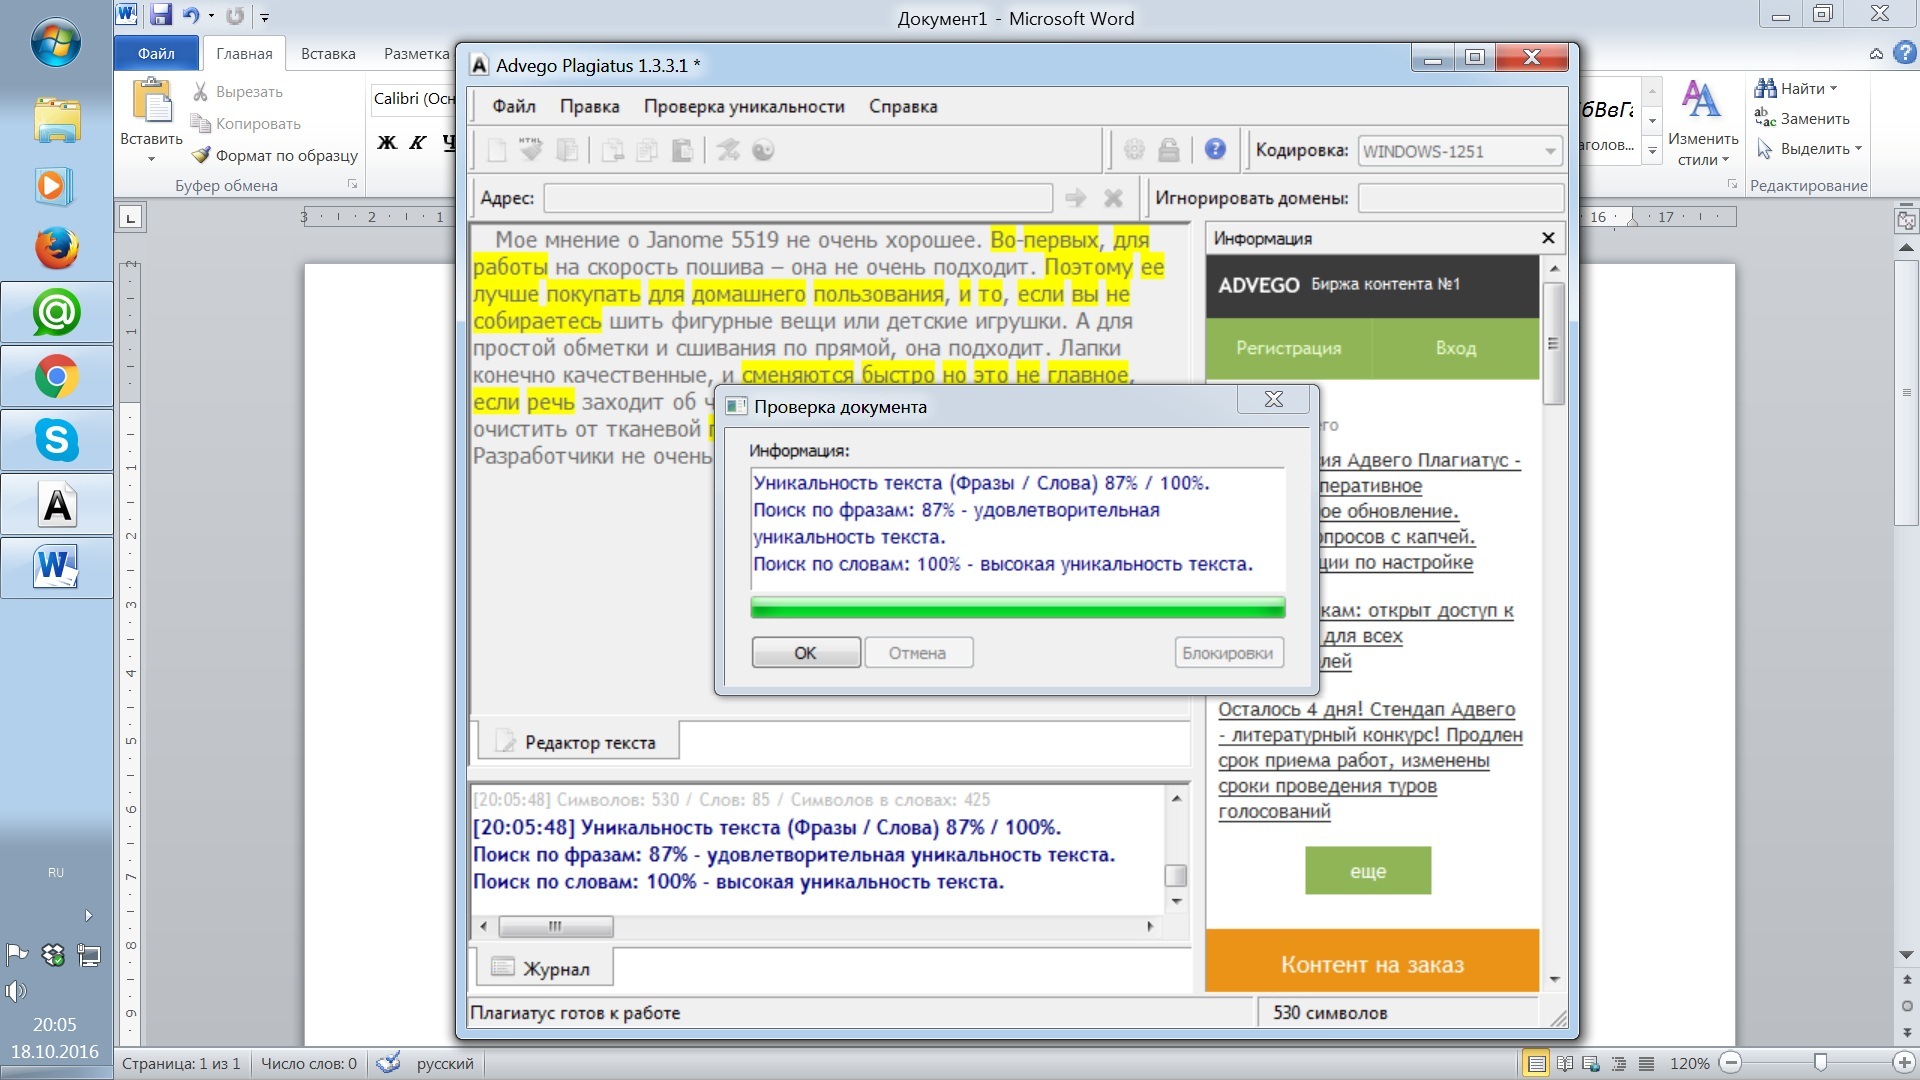The image size is (1920, 1080).
Task: Click the gray X next to address field
Action: (x=1113, y=198)
